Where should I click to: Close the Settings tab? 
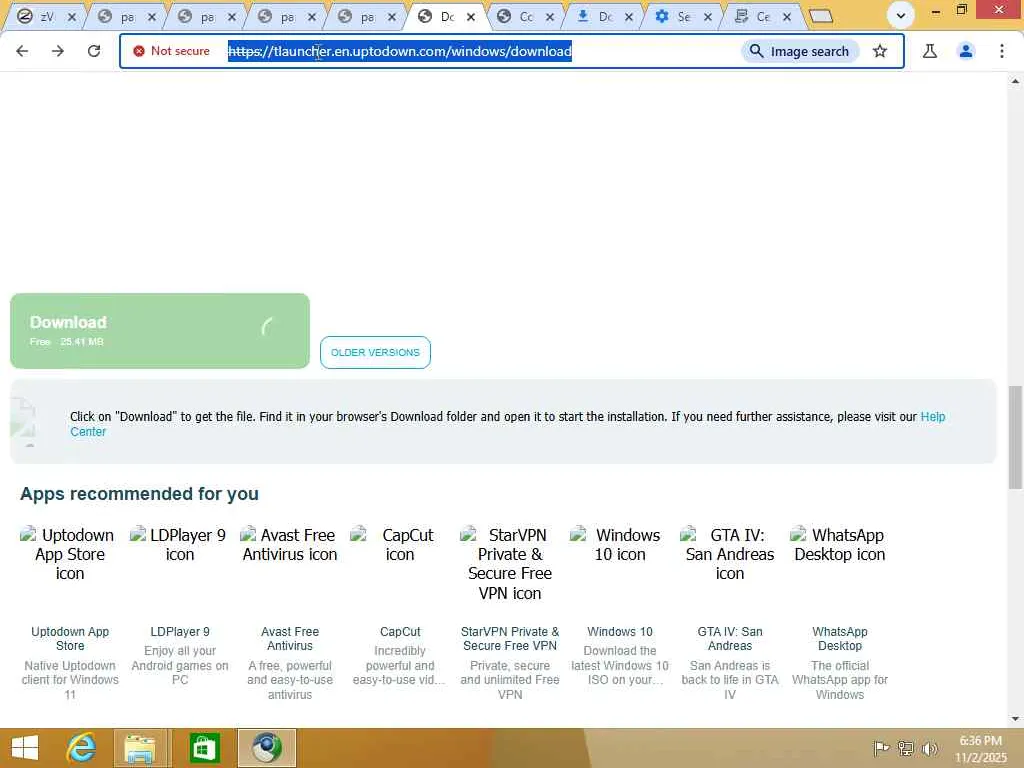707,17
